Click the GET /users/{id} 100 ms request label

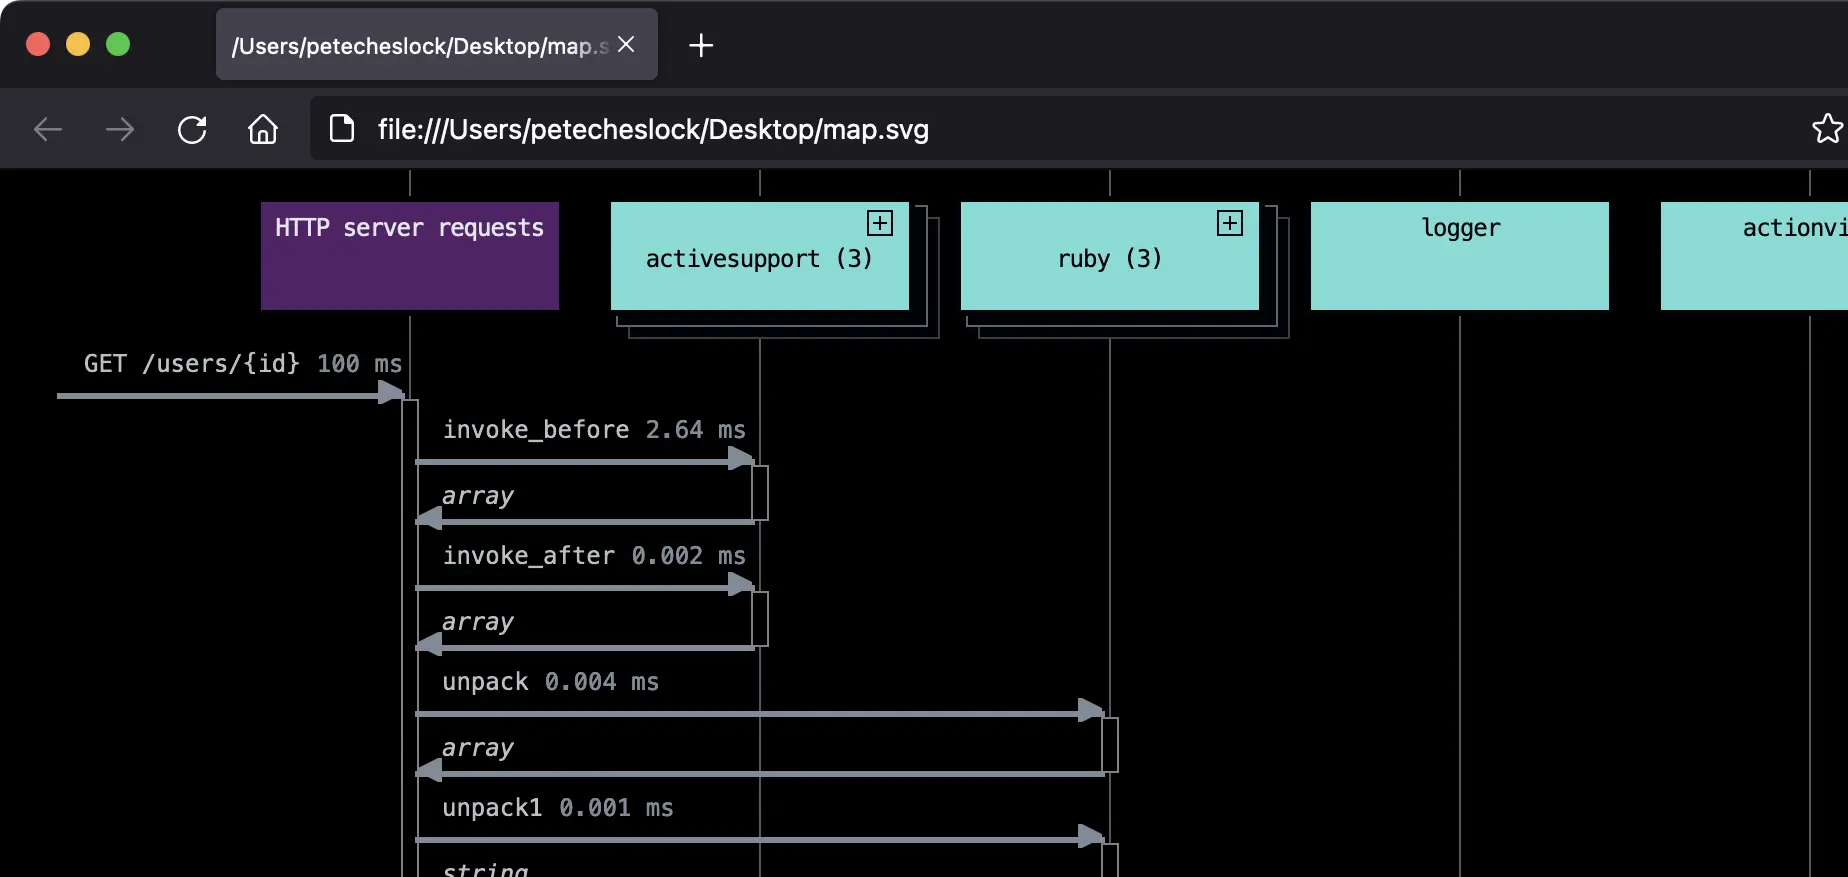[243, 364]
